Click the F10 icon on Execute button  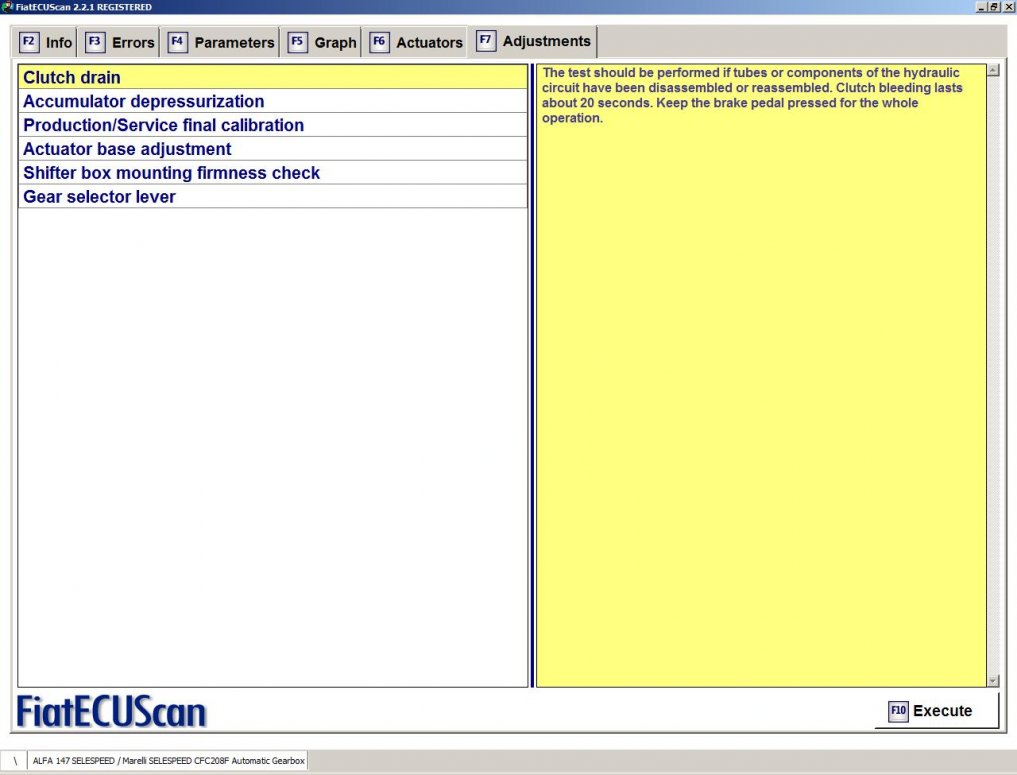click(897, 711)
